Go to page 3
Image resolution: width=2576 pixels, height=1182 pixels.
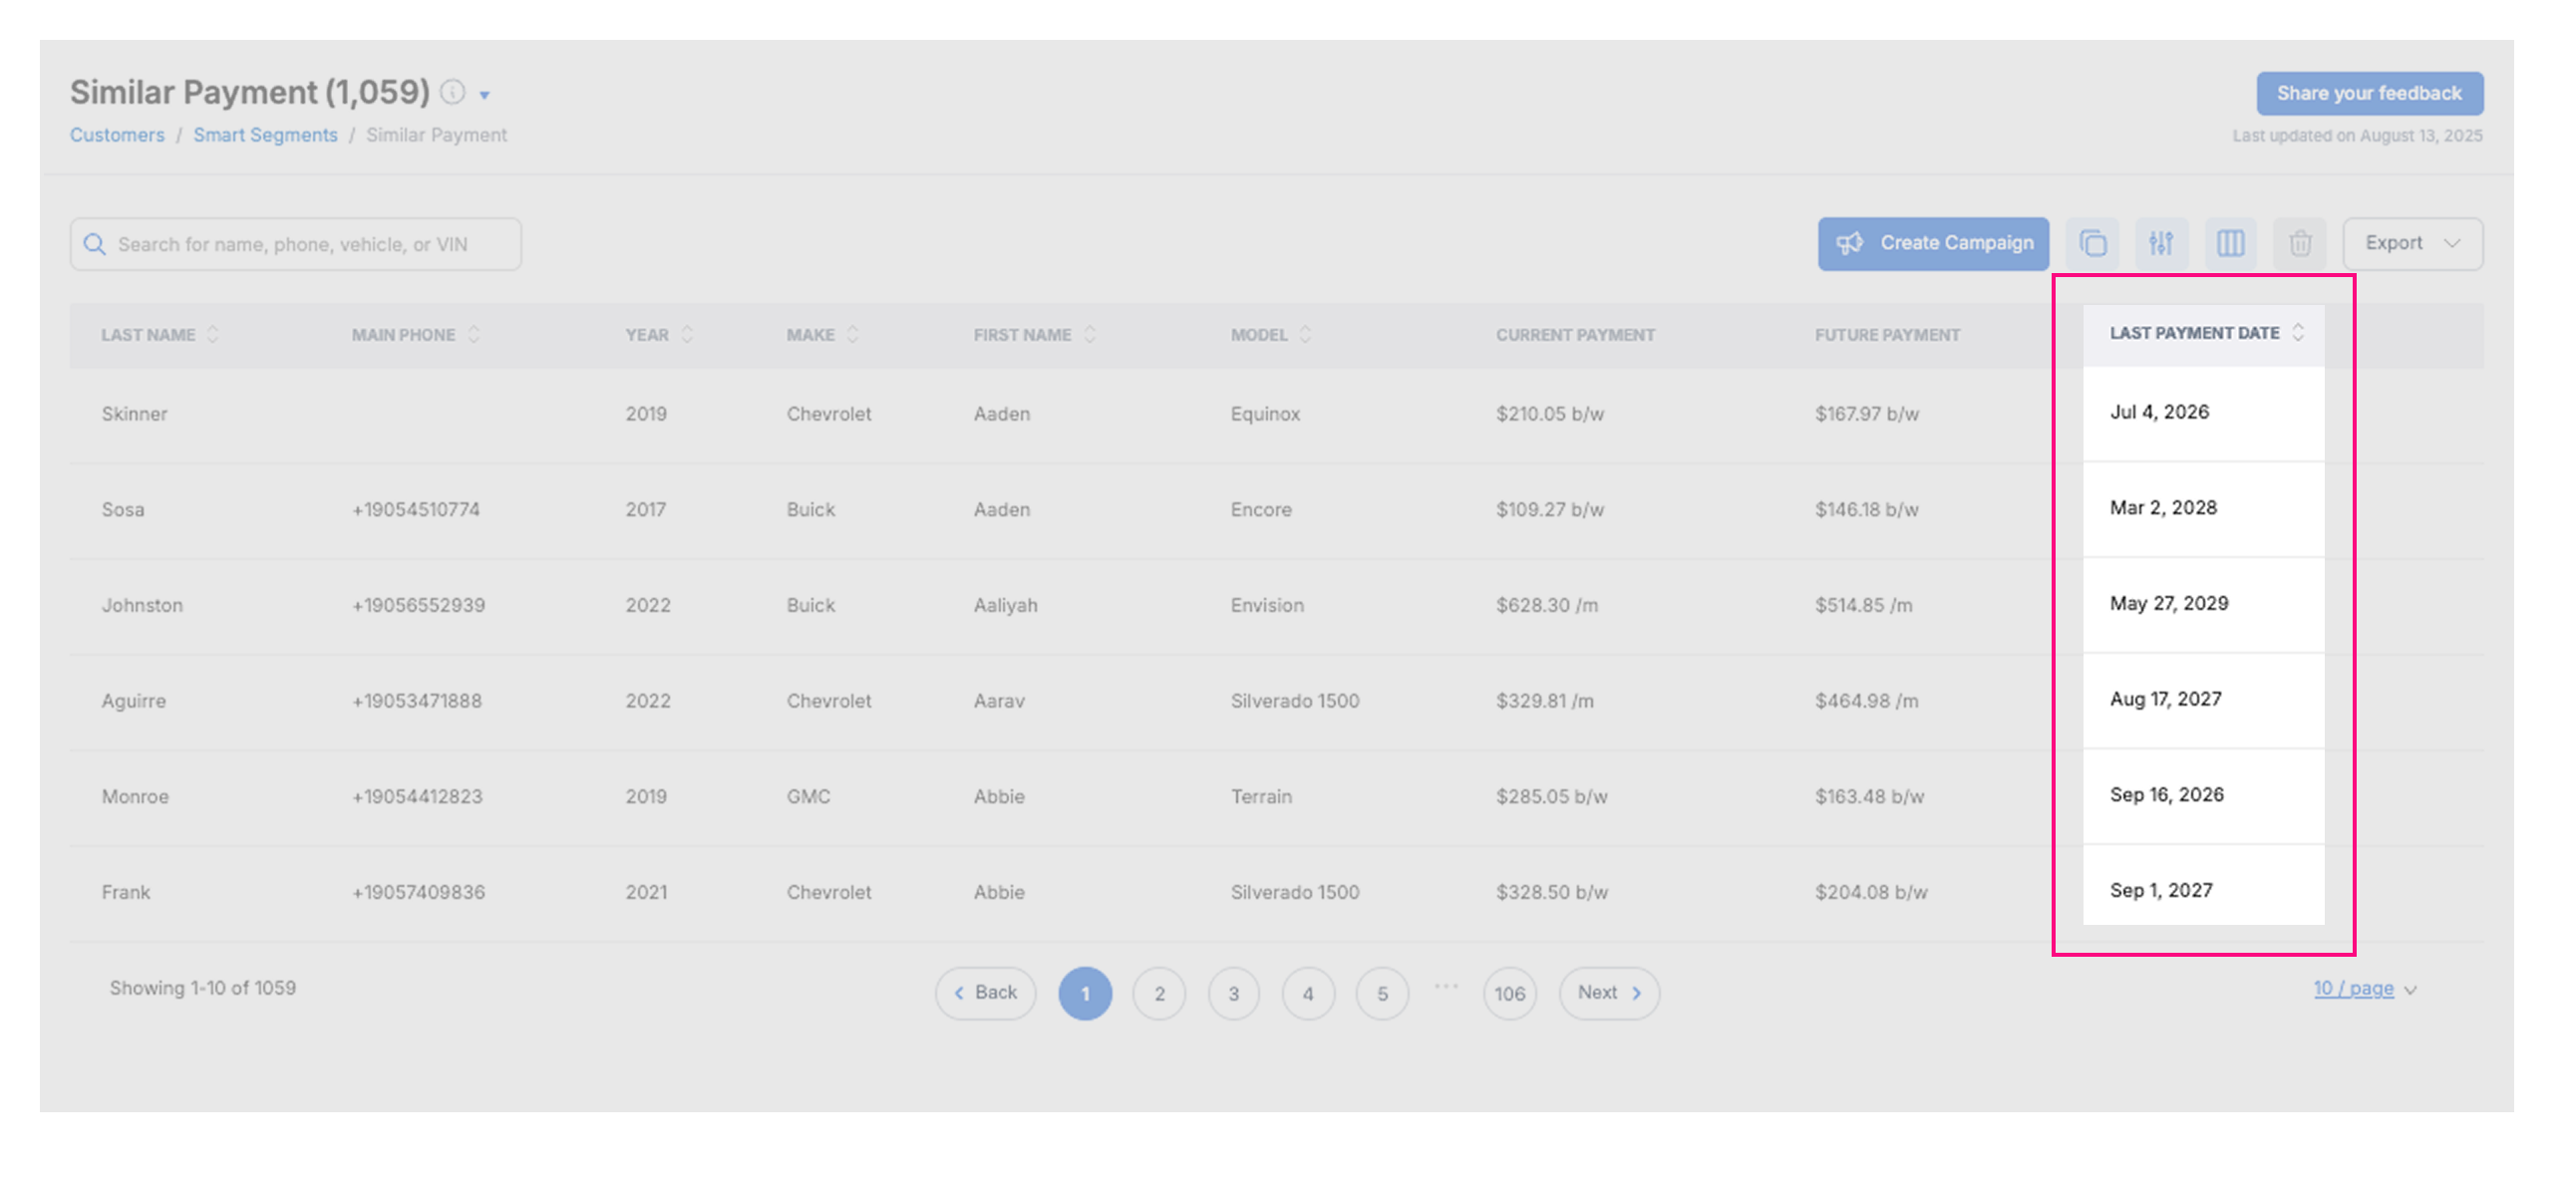1233,993
